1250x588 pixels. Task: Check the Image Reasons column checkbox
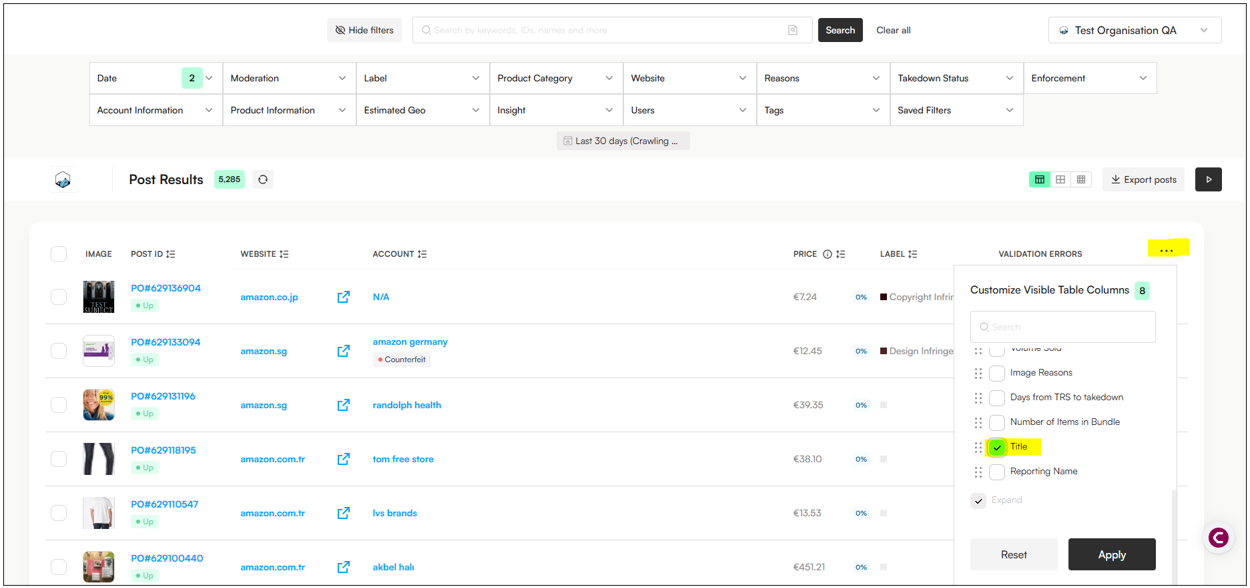[997, 373]
